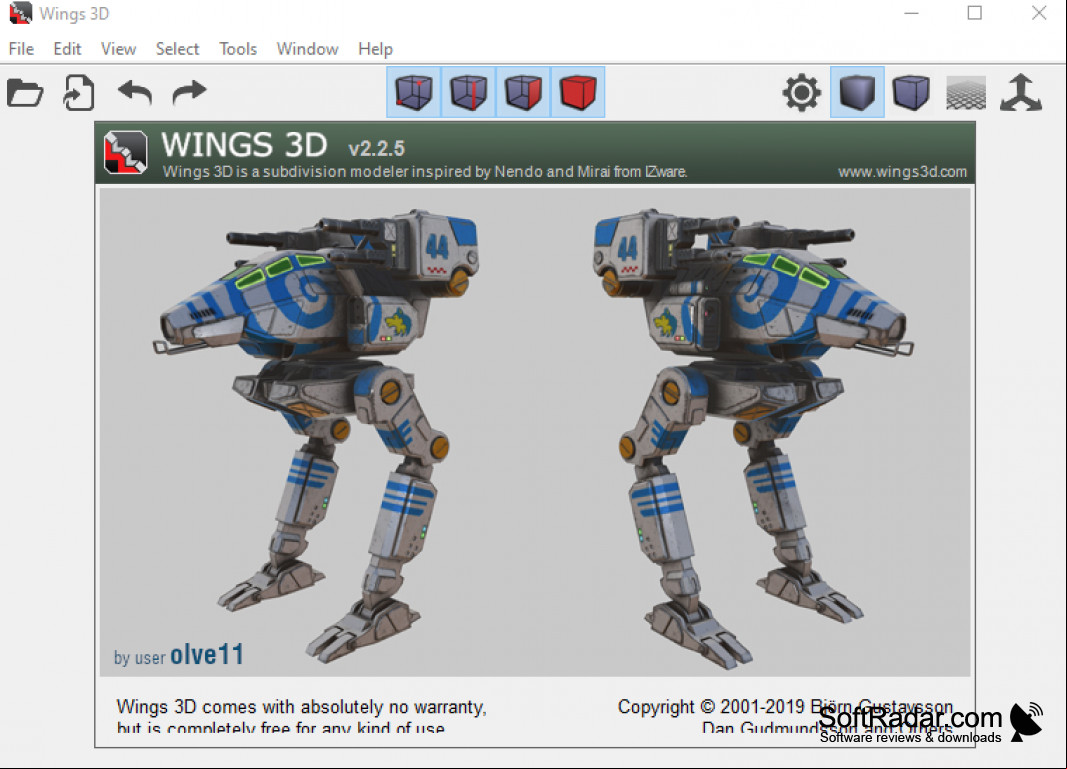Open the Select menu
This screenshot has width=1067, height=769.
pos(177,49)
